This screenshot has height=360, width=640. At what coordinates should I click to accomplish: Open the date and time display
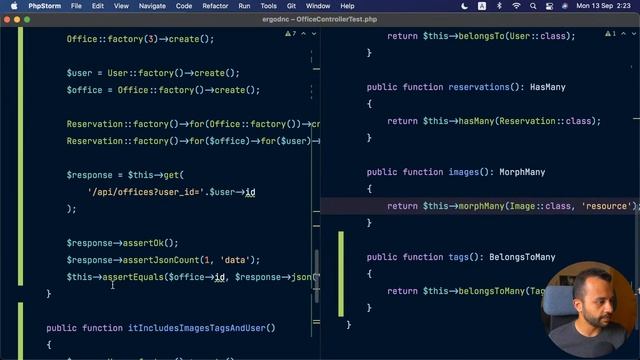point(603,6)
